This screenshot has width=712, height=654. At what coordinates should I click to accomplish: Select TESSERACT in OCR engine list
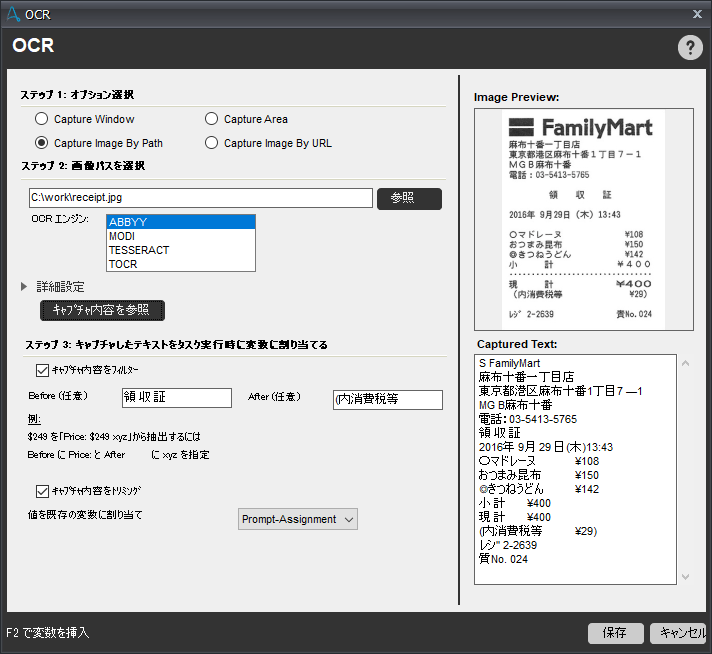[180, 250]
